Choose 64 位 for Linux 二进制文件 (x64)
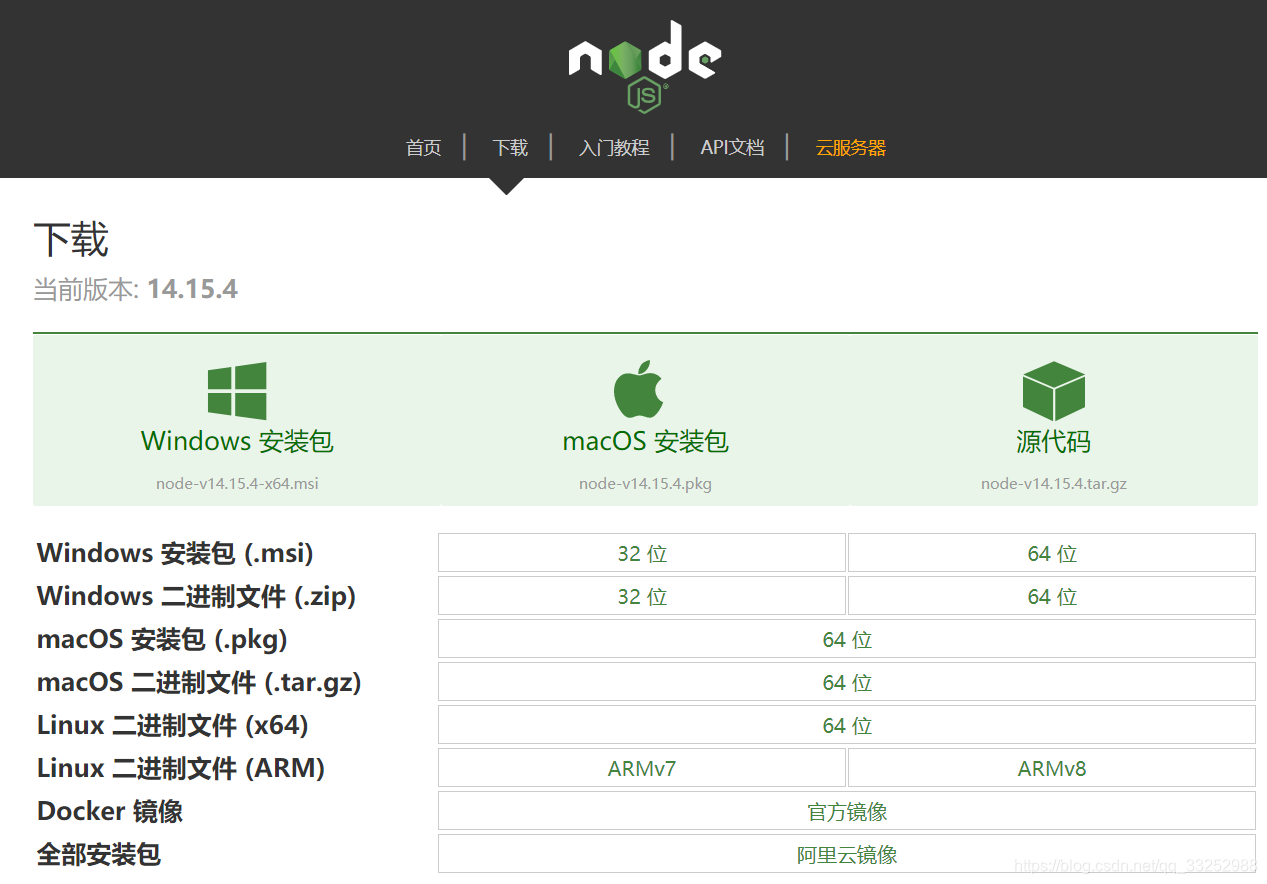 [x=847, y=725]
